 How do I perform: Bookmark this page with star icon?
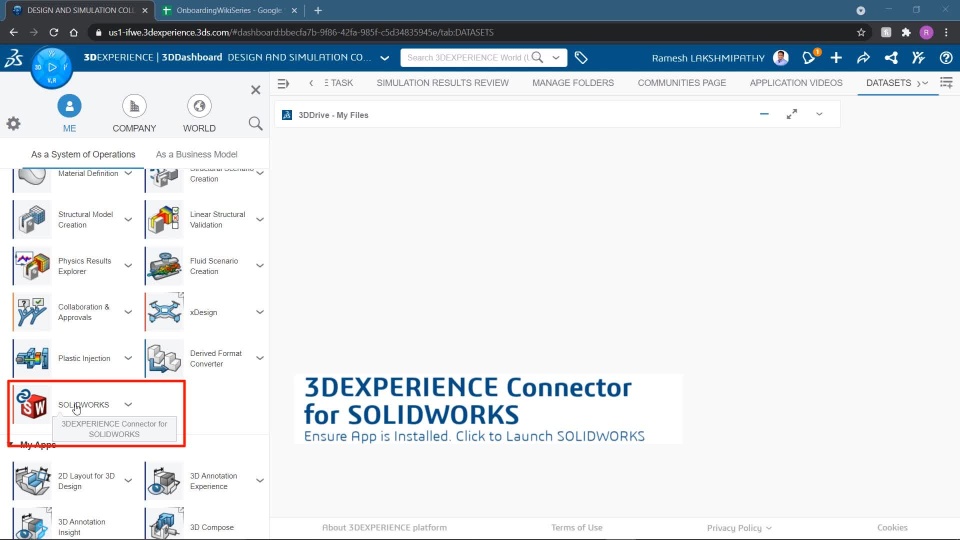click(x=861, y=32)
